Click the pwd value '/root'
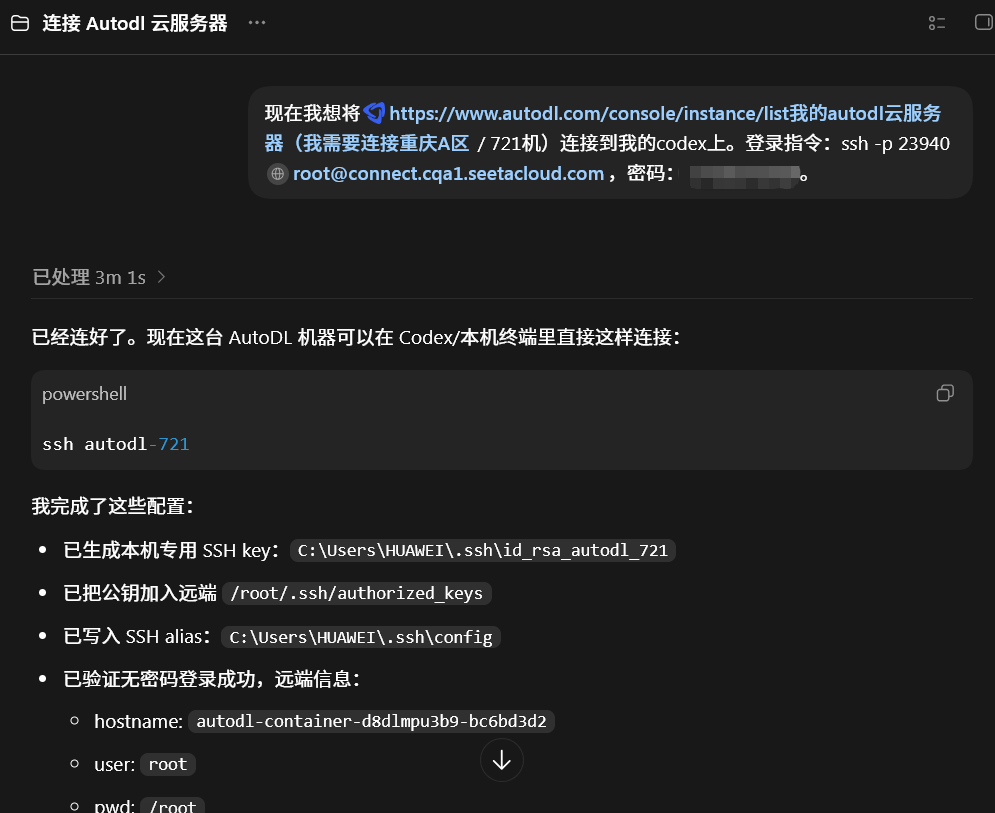The image size is (995, 813). (x=172, y=806)
